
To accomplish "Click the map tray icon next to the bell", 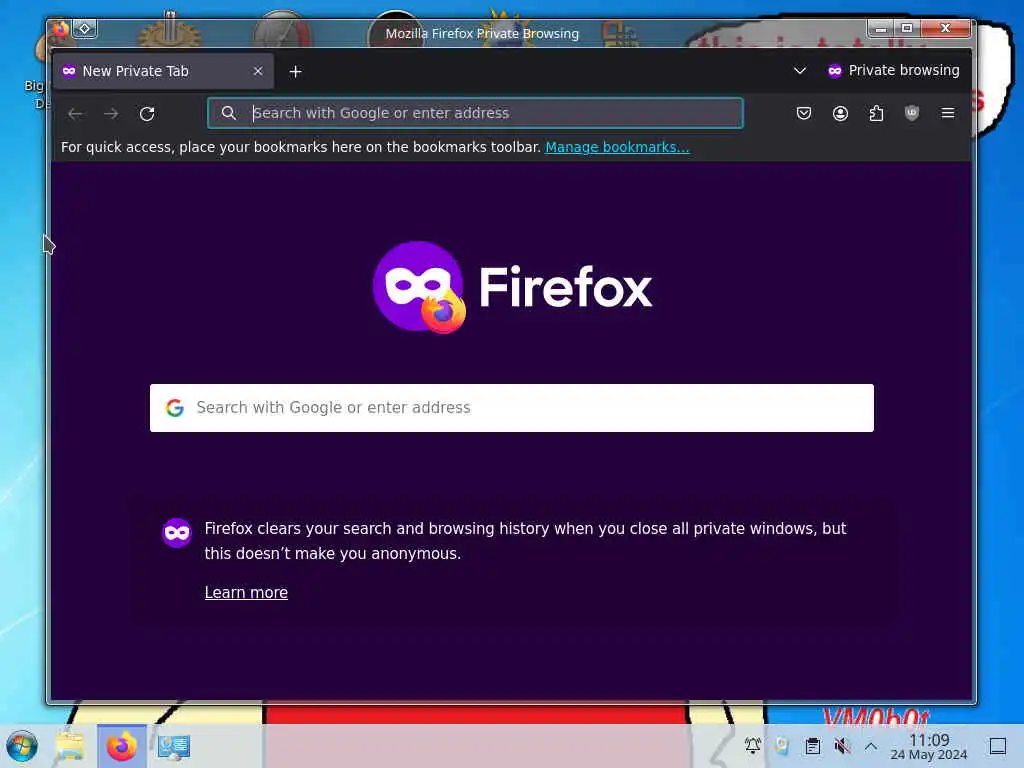I will [782, 745].
